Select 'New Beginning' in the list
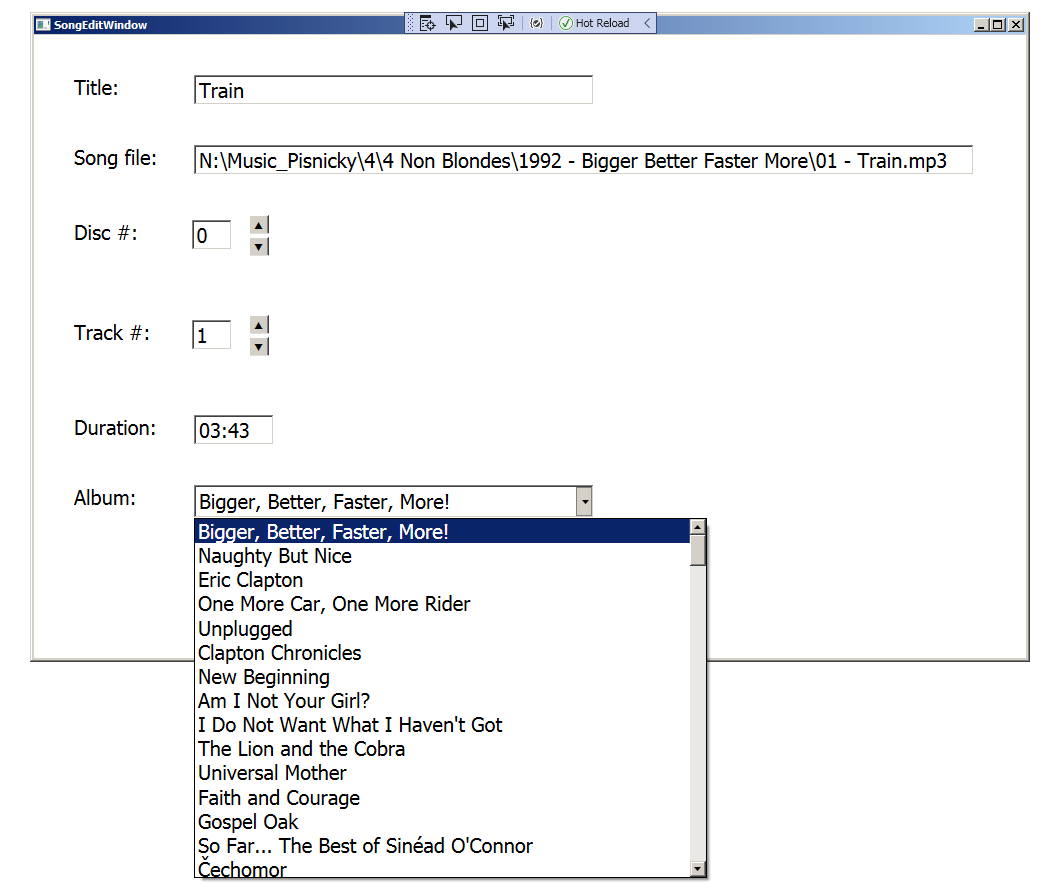This screenshot has height=892, width=1061. click(x=443, y=677)
